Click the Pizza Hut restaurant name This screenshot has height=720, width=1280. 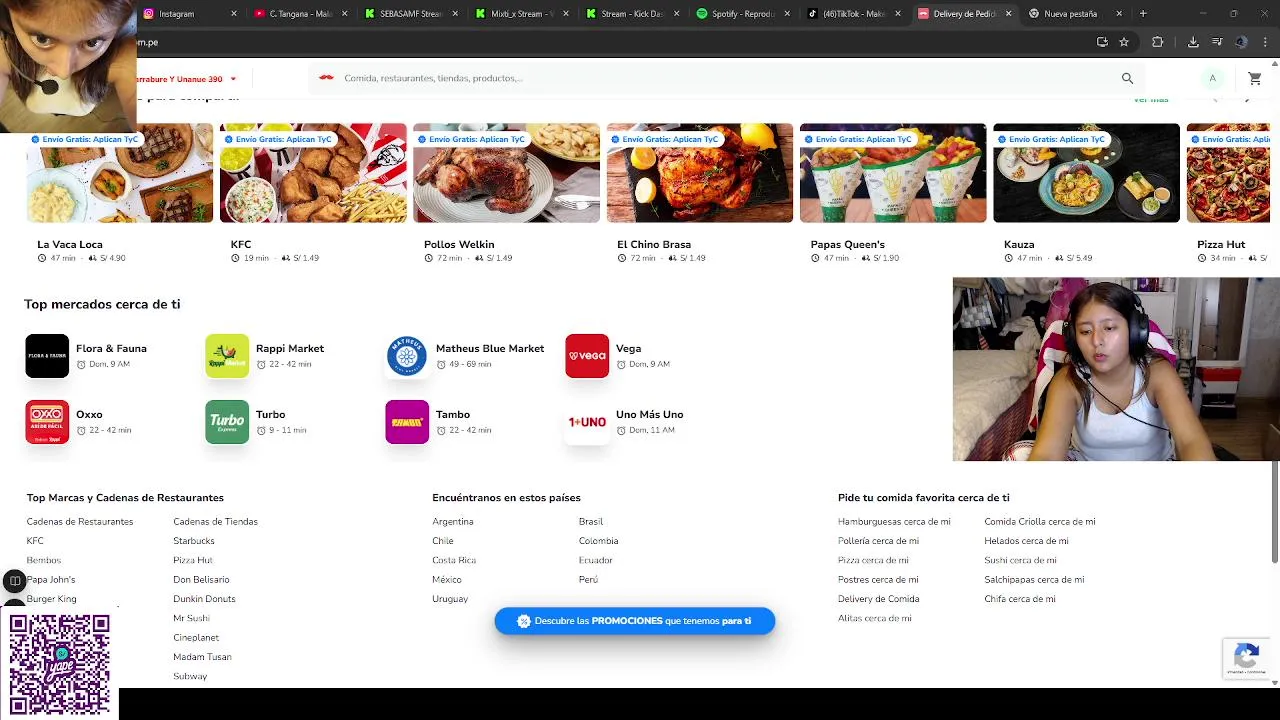(1221, 244)
